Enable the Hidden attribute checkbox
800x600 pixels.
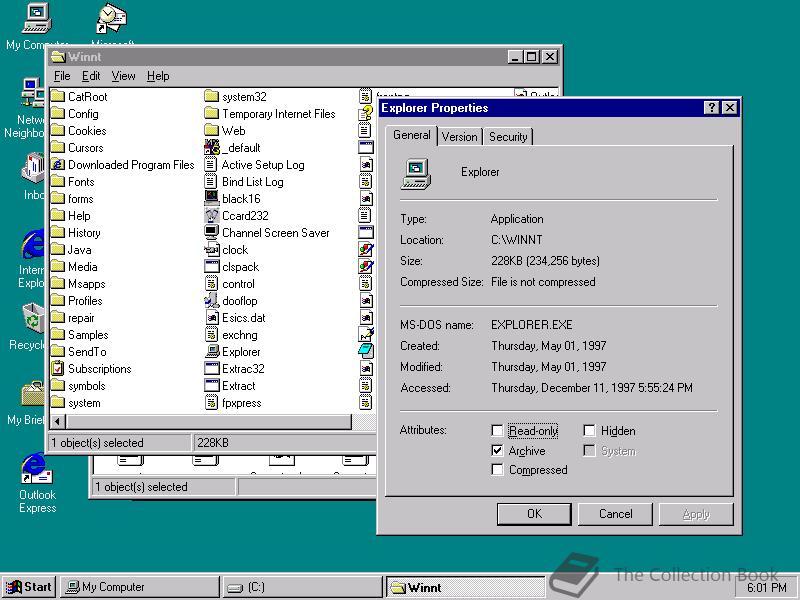[x=589, y=431]
